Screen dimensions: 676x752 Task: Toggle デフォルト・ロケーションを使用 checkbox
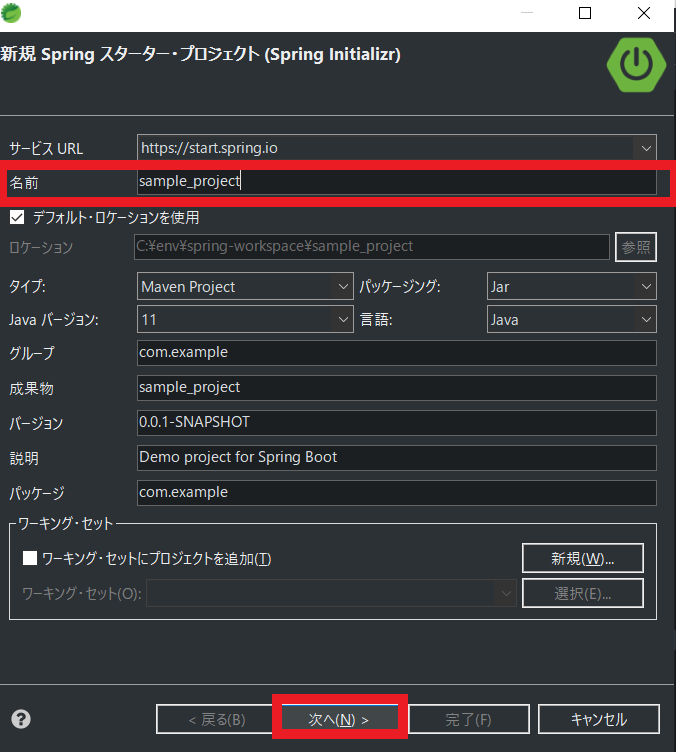pos(17,217)
